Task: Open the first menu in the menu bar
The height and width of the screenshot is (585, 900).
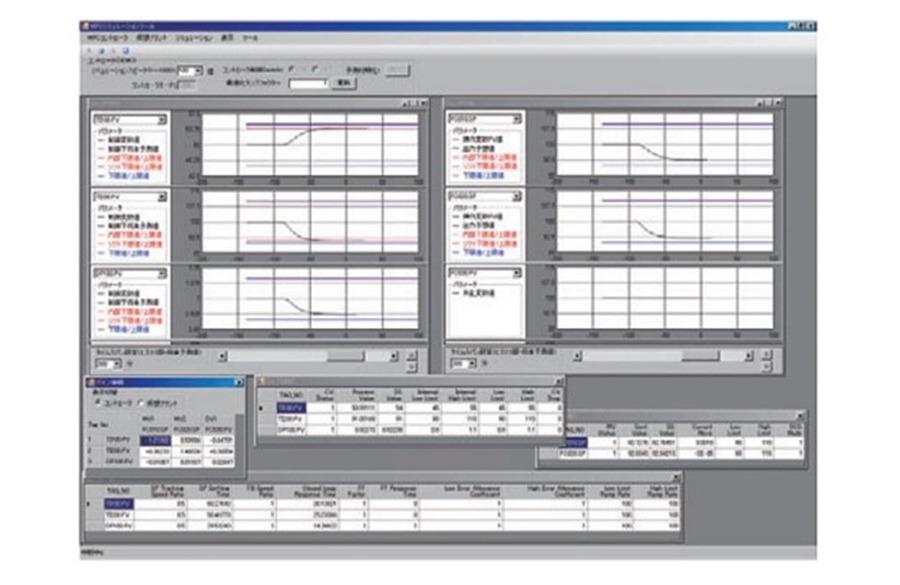Action: 104,37
